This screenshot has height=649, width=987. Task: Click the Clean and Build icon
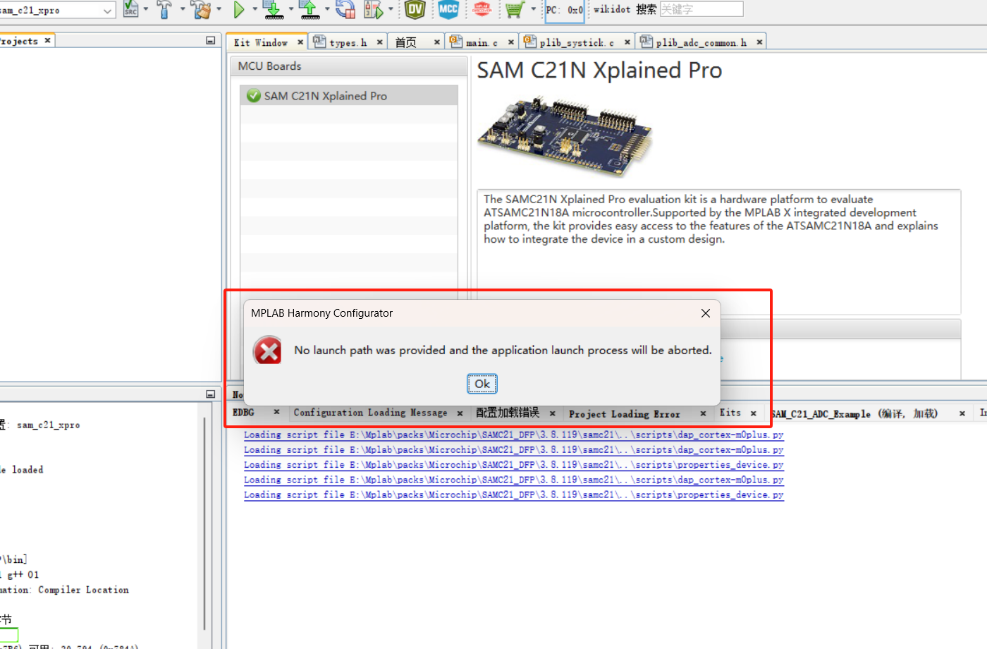coord(201,9)
